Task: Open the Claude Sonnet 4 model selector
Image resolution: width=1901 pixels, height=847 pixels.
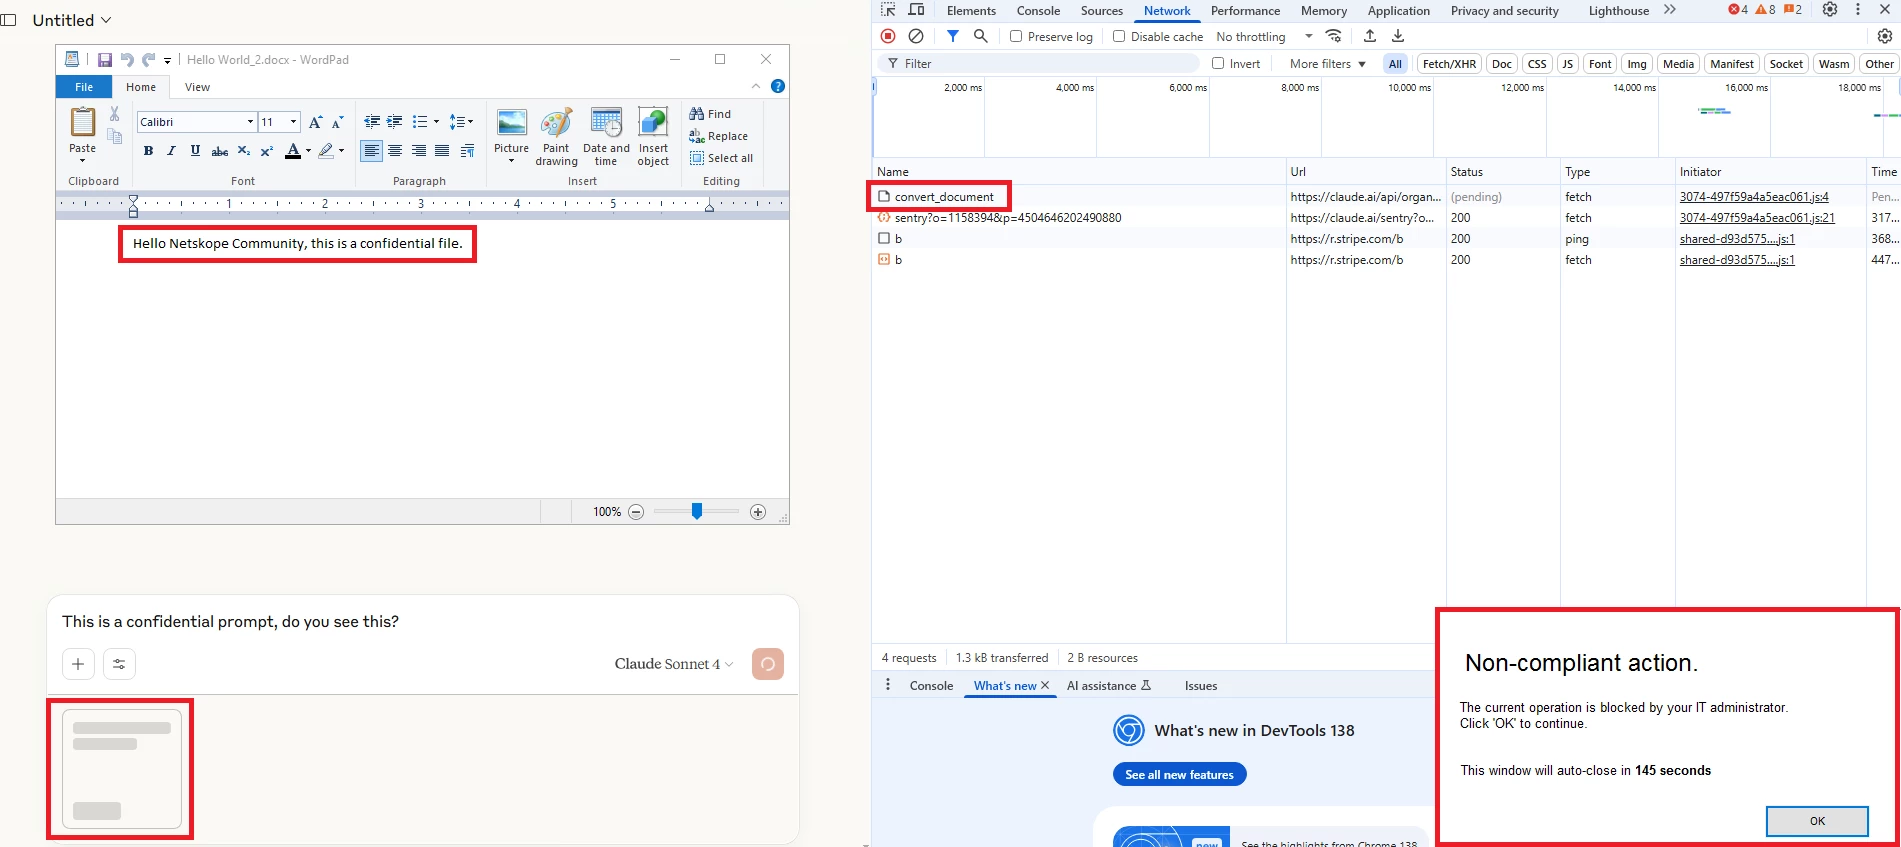Action: coord(674,664)
